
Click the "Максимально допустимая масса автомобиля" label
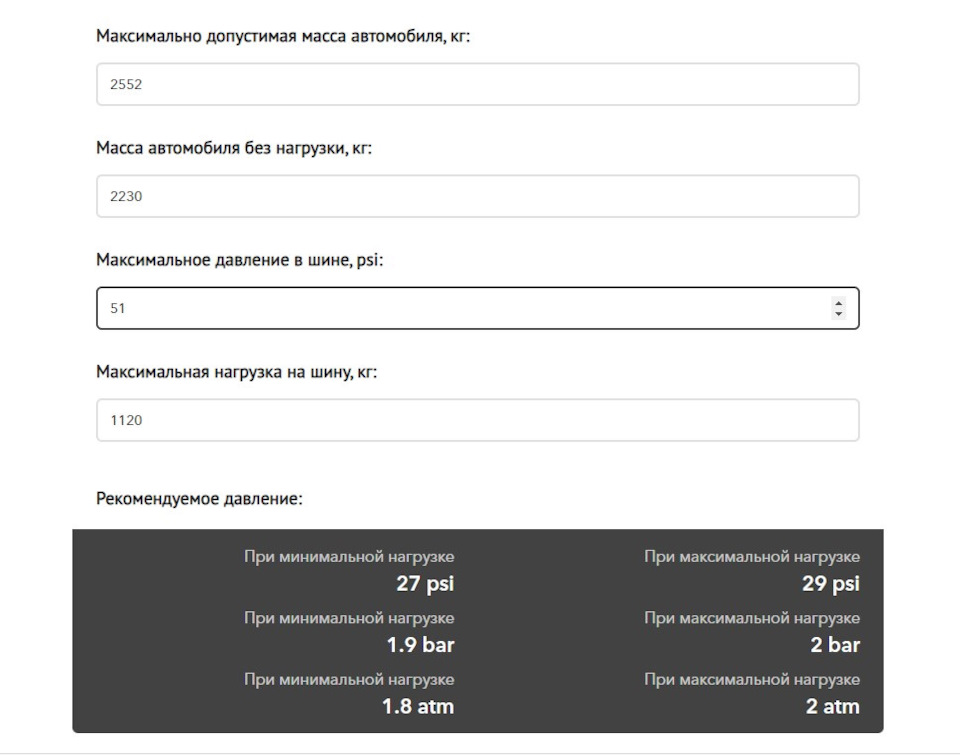pos(283,37)
